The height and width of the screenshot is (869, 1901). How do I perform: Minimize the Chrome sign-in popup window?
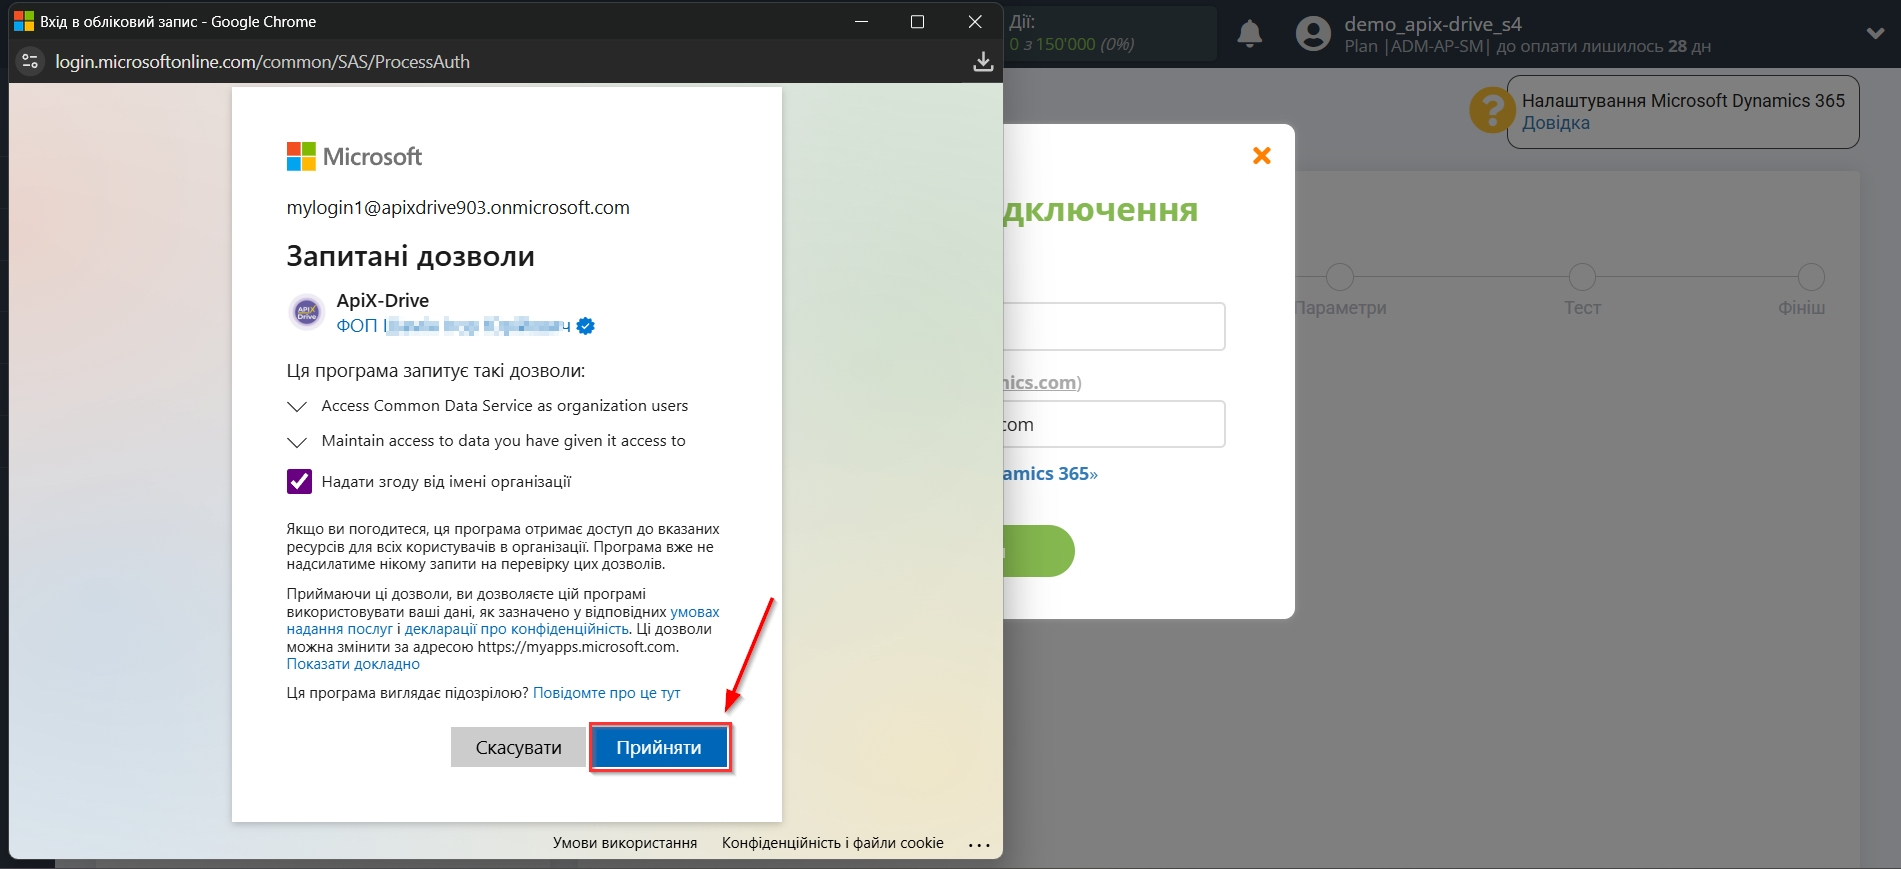click(x=861, y=21)
